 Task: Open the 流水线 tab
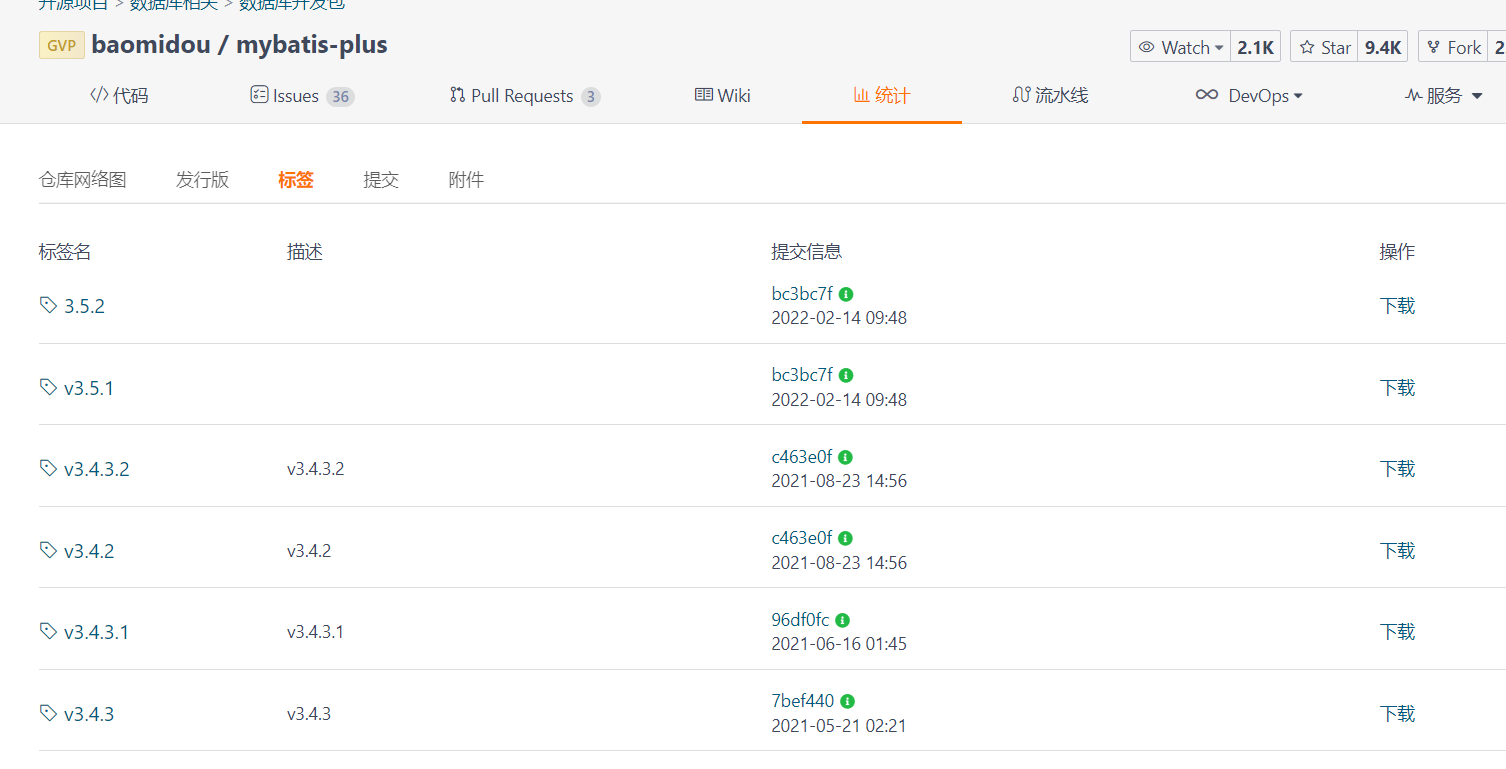(x=1050, y=96)
